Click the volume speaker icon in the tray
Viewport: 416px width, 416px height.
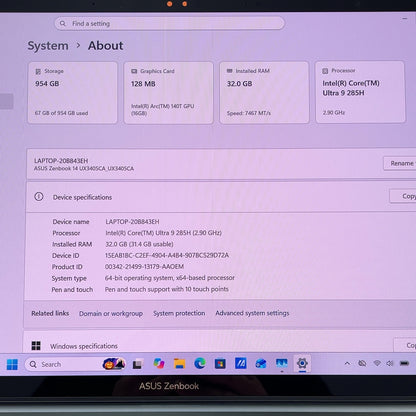tap(390, 363)
